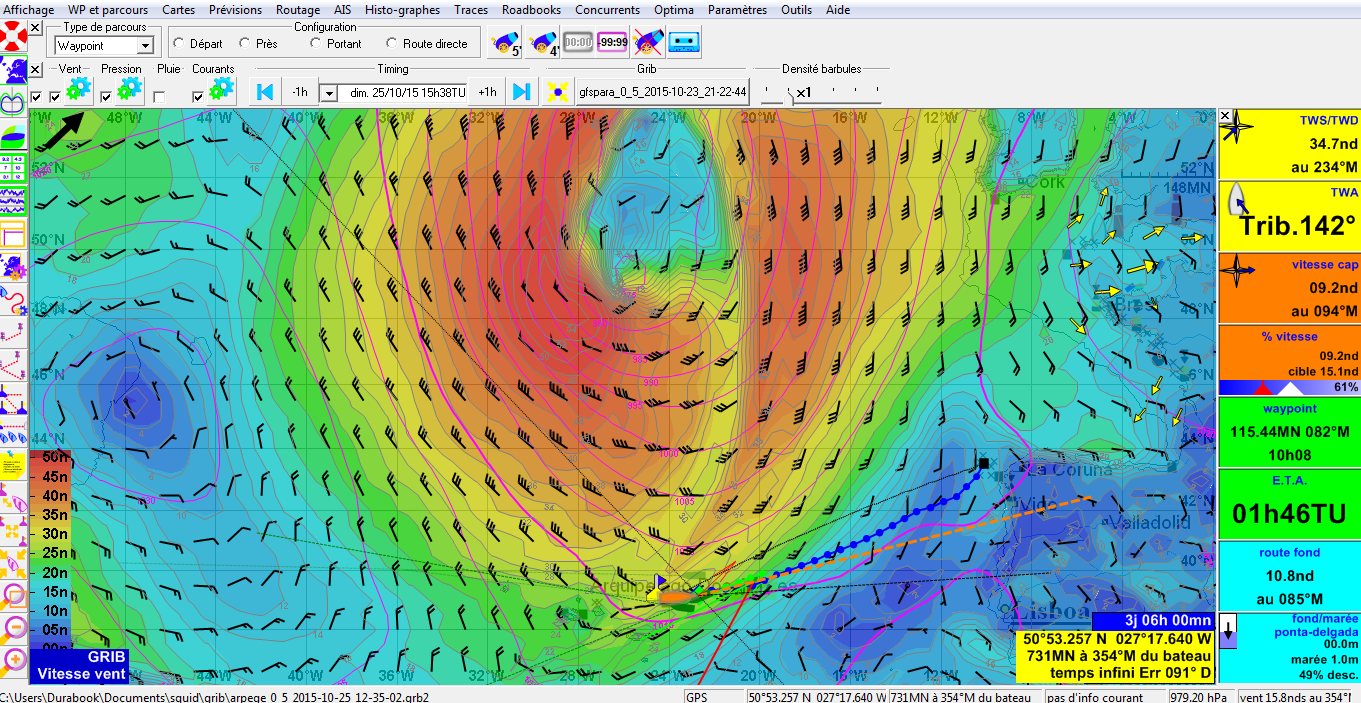Click the compass rose in TWS/TWD panel

point(1238,127)
